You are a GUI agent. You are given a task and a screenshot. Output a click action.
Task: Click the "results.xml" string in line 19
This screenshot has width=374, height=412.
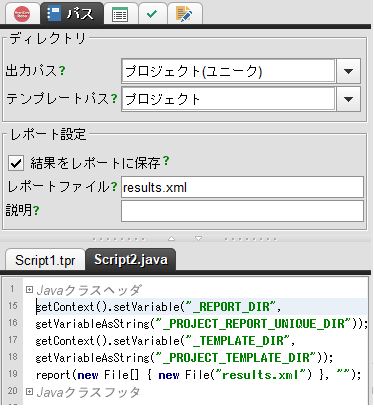point(261,375)
